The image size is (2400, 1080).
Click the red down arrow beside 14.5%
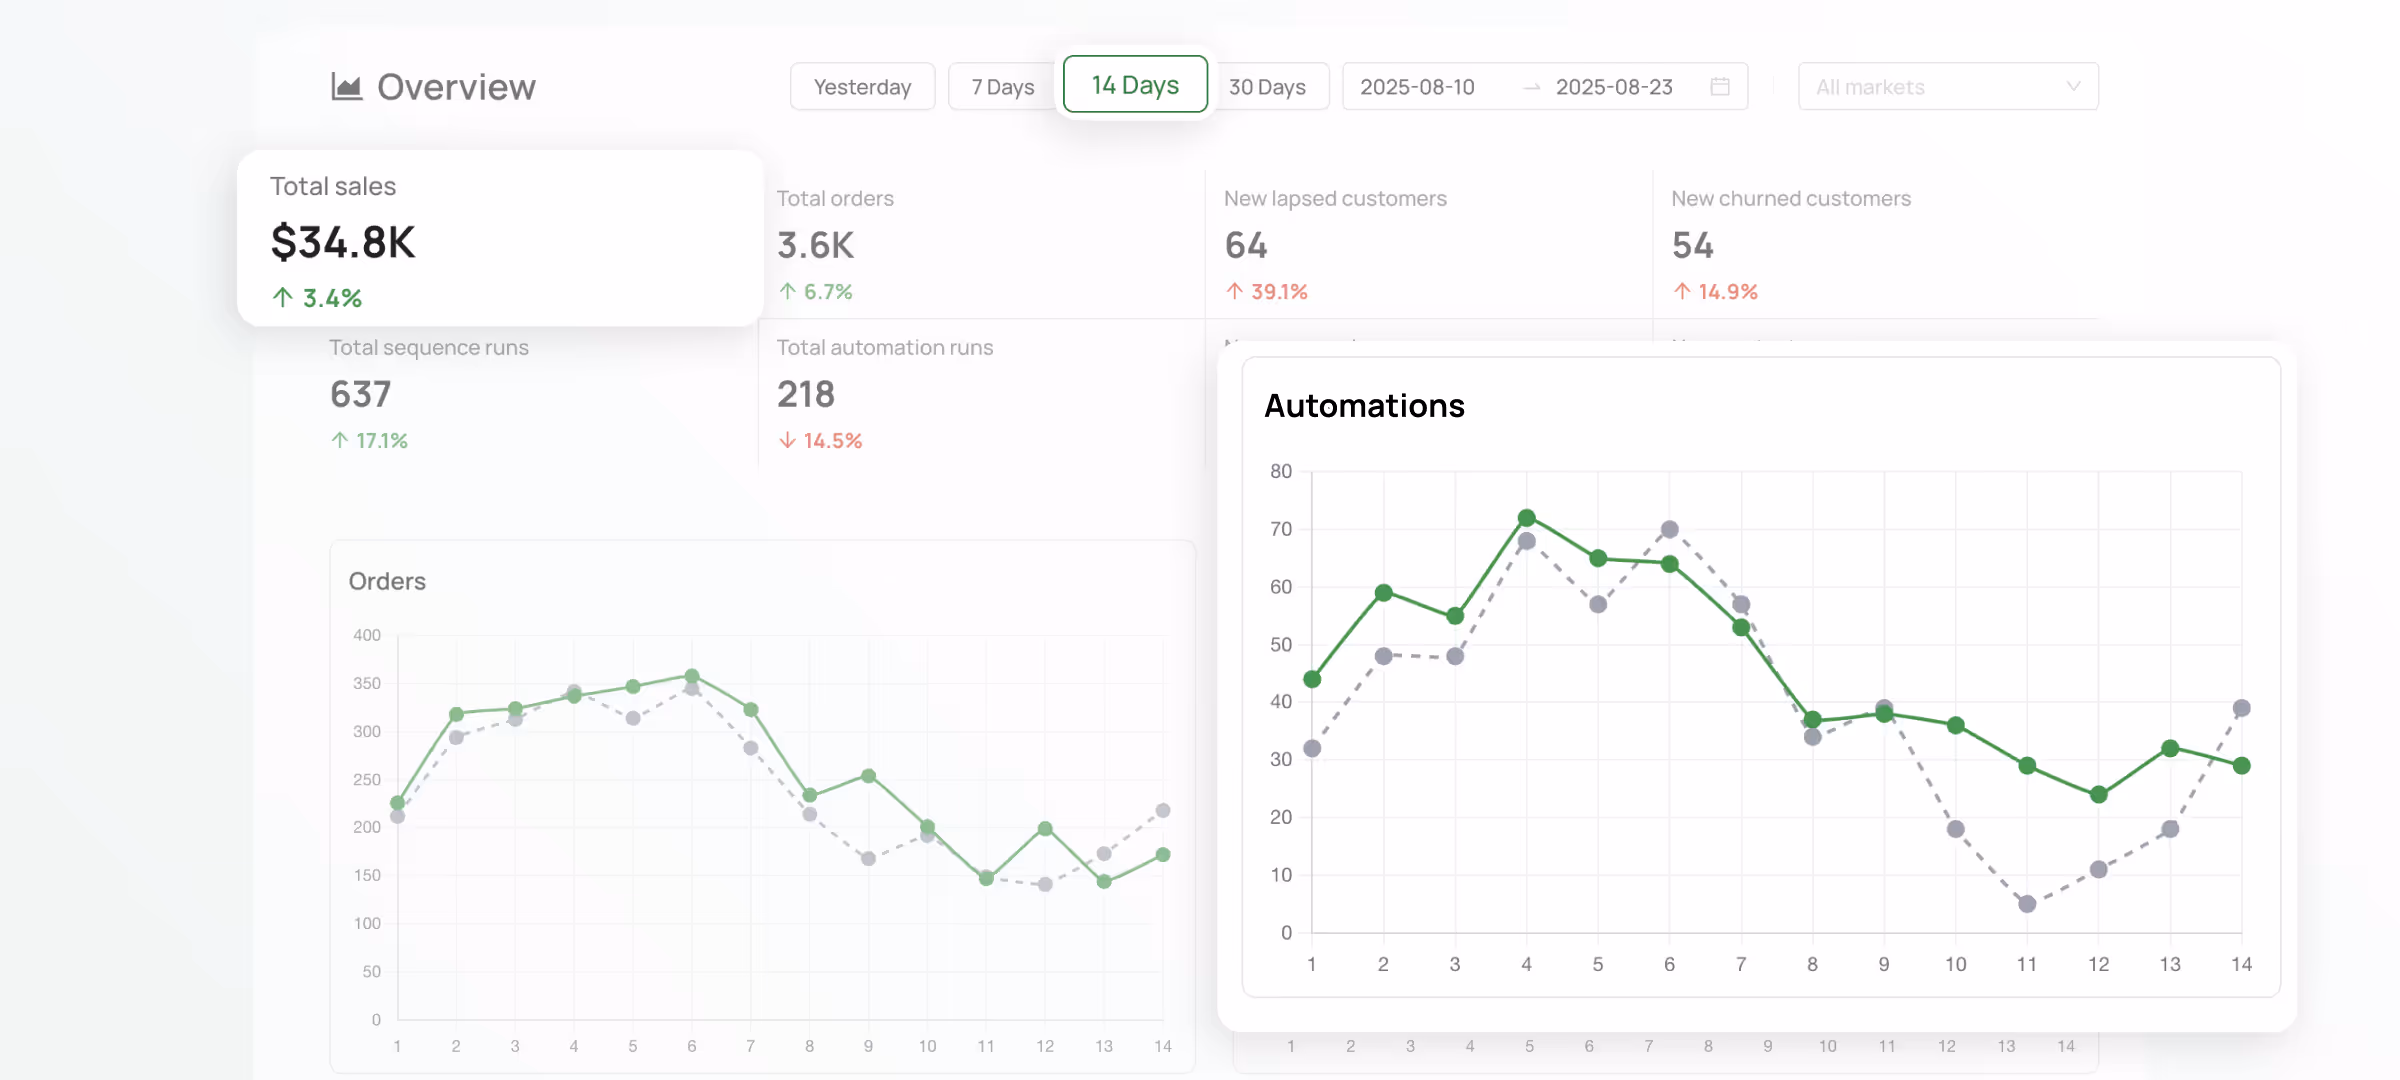pyautogui.click(x=786, y=440)
